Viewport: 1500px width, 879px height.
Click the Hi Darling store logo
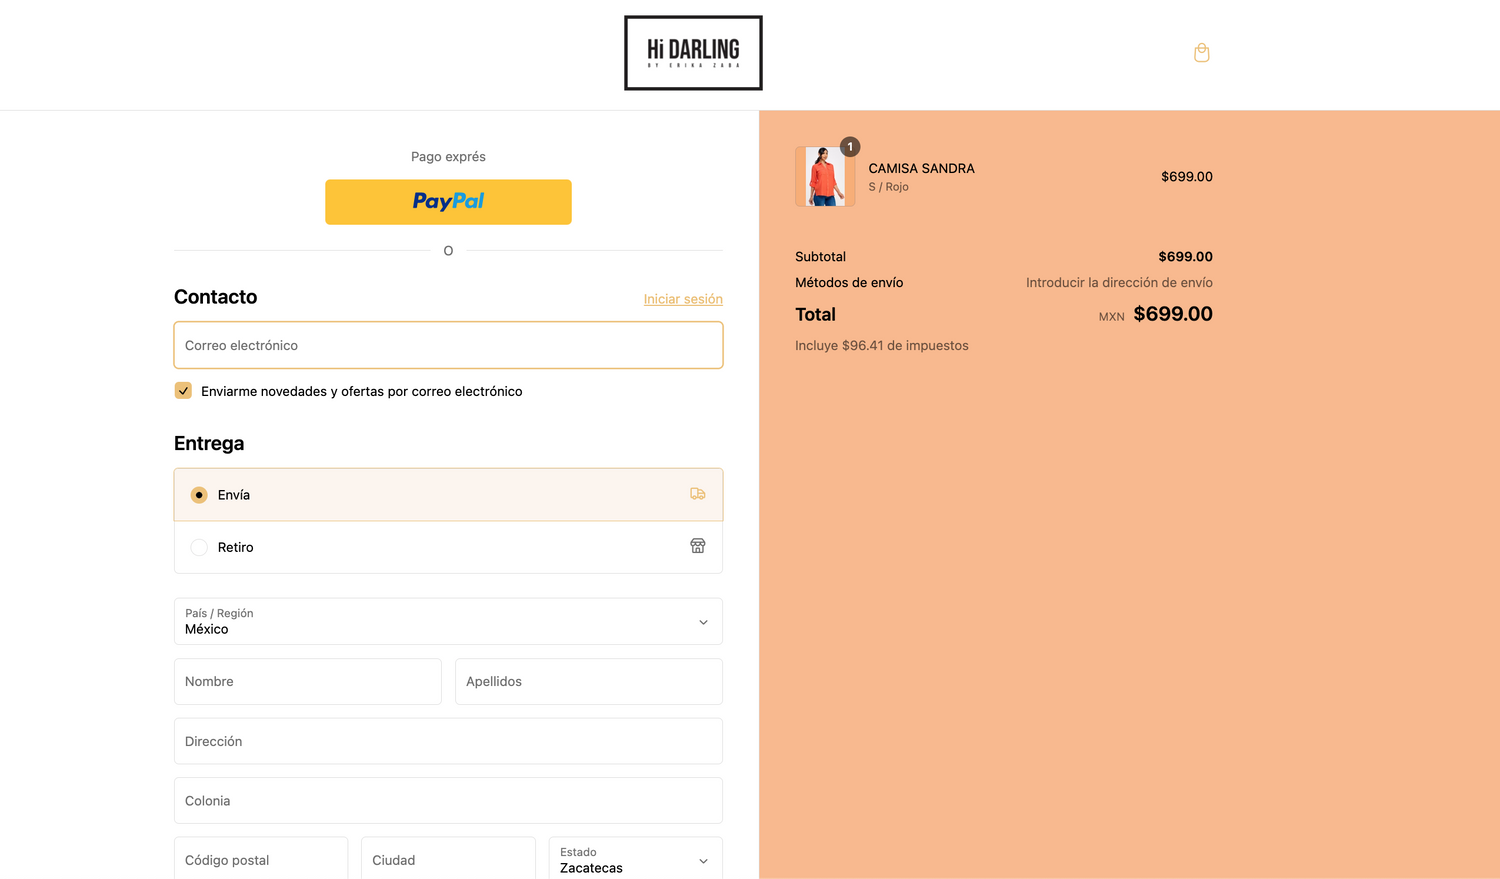[693, 53]
